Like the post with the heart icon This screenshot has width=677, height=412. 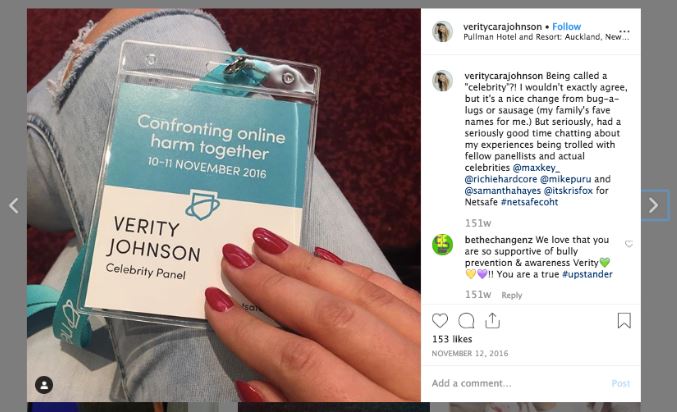pos(440,321)
